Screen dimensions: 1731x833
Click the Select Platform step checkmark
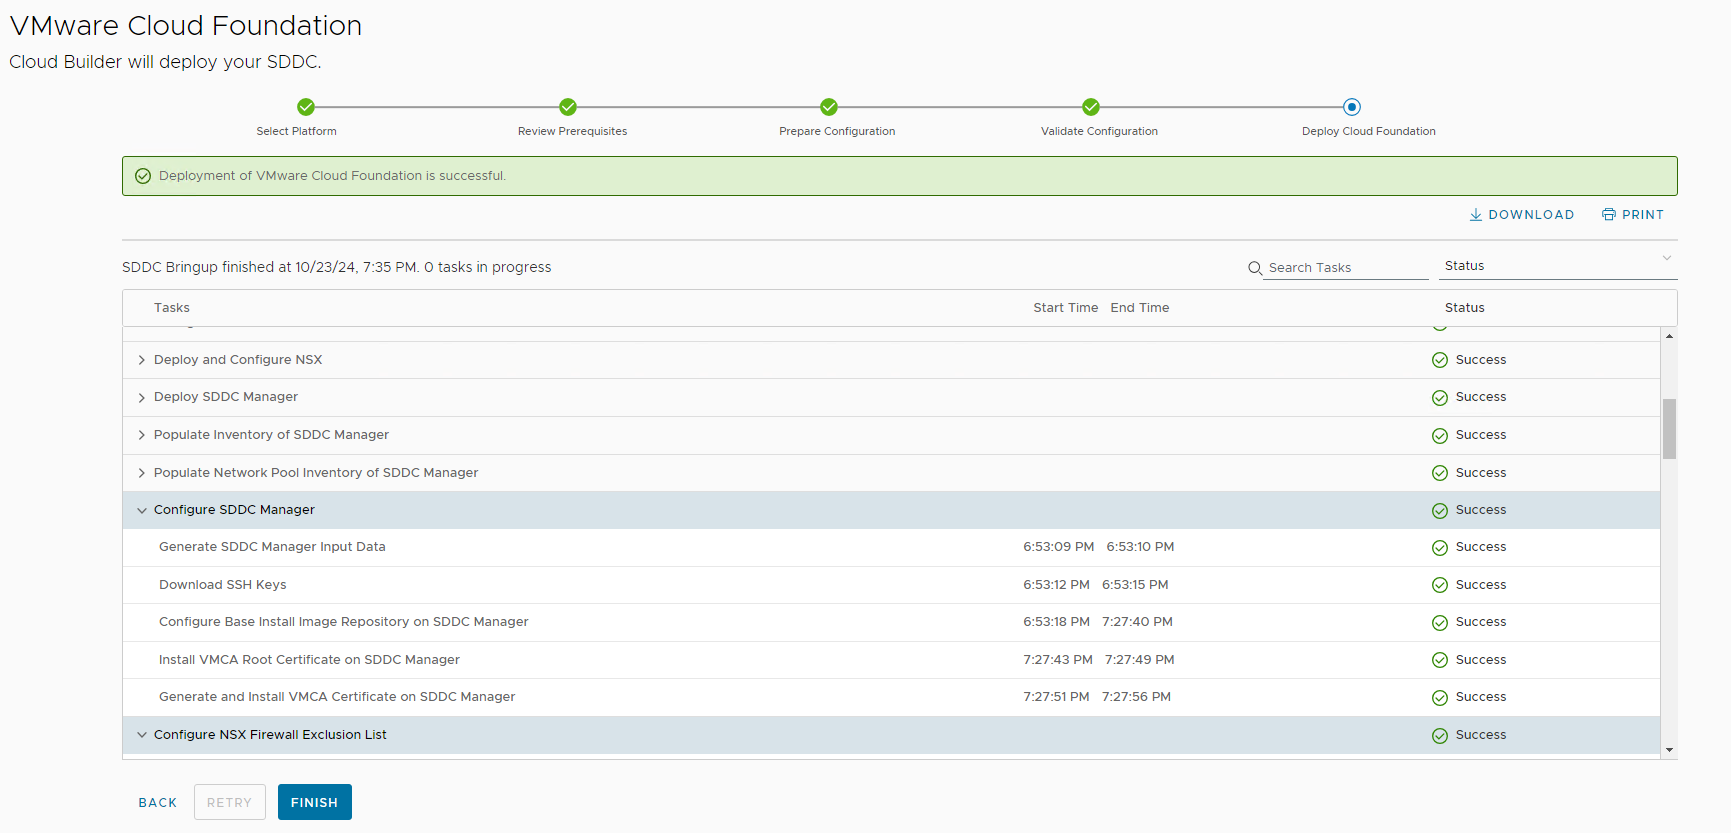coord(306,107)
